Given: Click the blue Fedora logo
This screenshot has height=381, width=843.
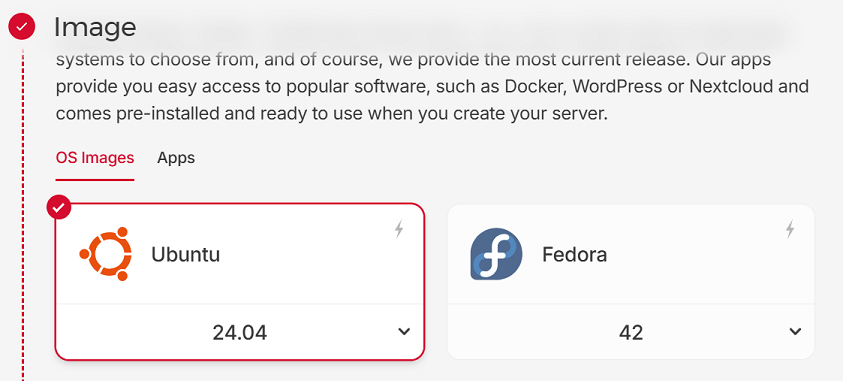Looking at the screenshot, I should coord(496,254).
